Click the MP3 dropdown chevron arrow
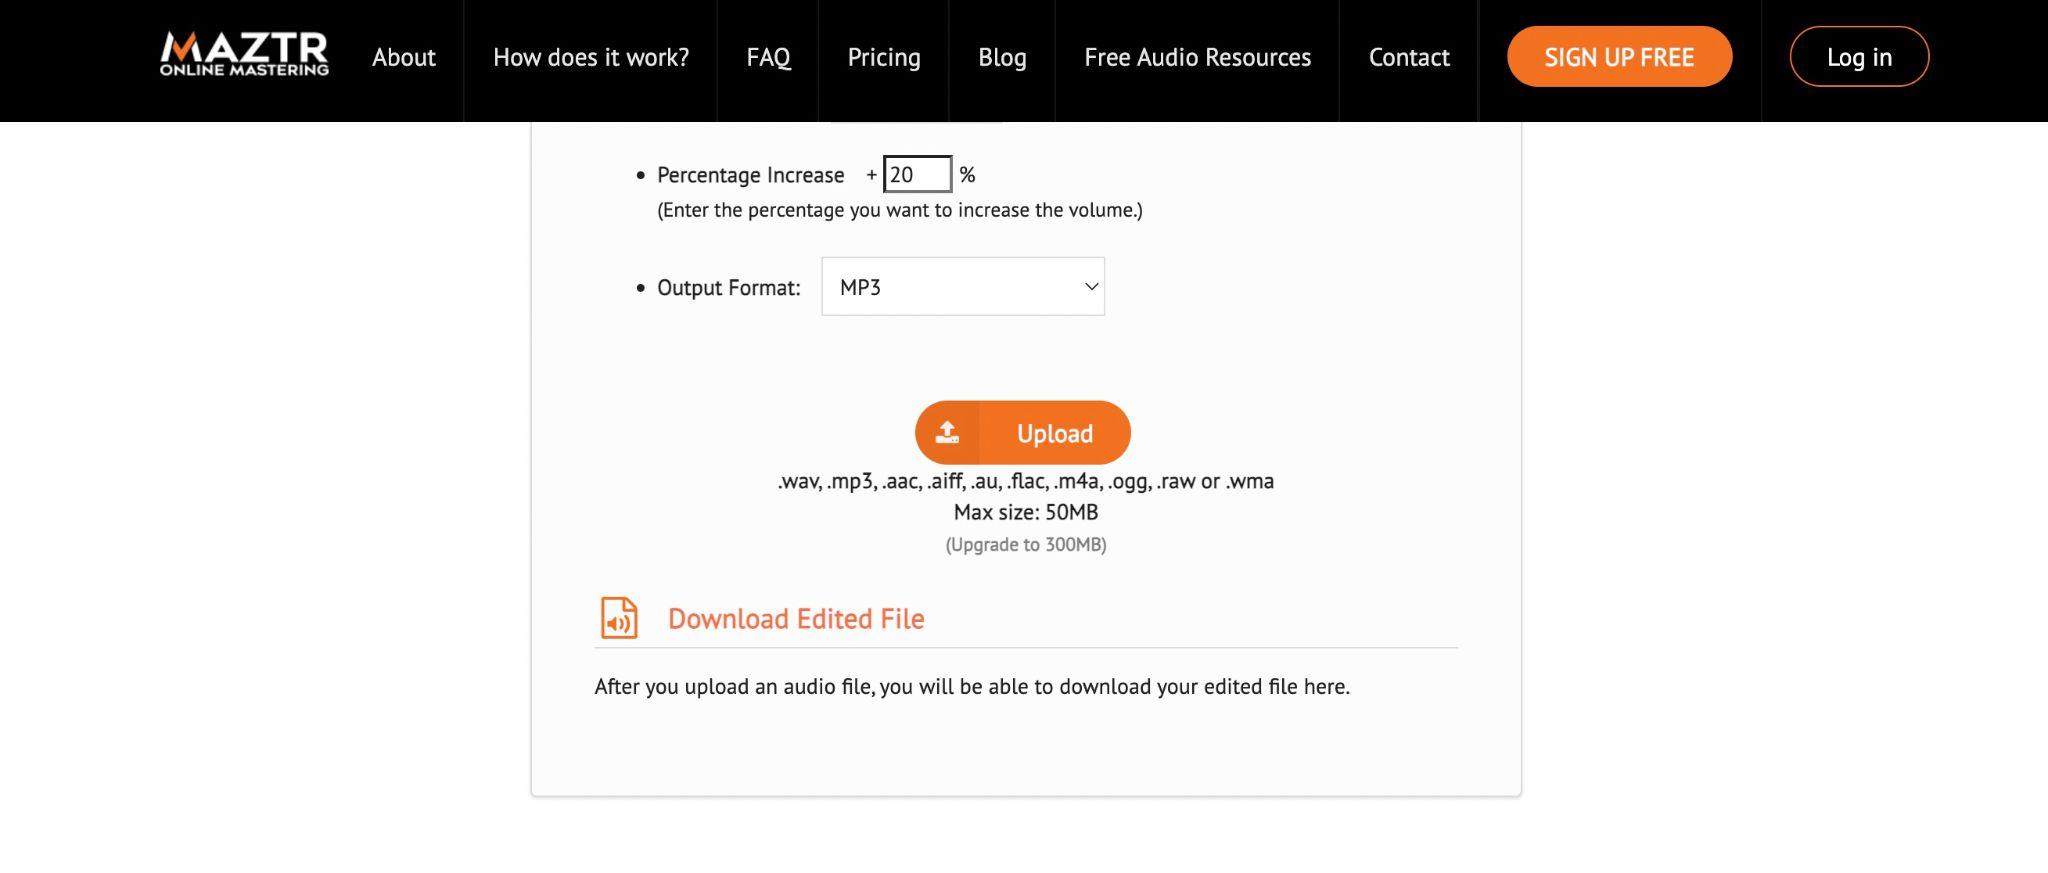2048x873 pixels. [1091, 287]
